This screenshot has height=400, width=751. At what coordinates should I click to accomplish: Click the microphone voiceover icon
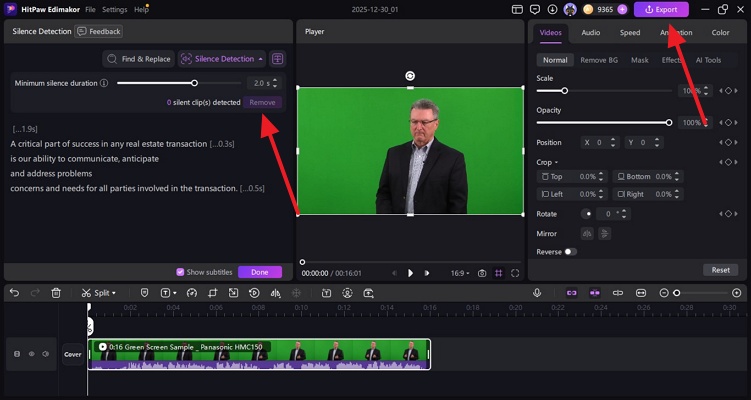537,293
